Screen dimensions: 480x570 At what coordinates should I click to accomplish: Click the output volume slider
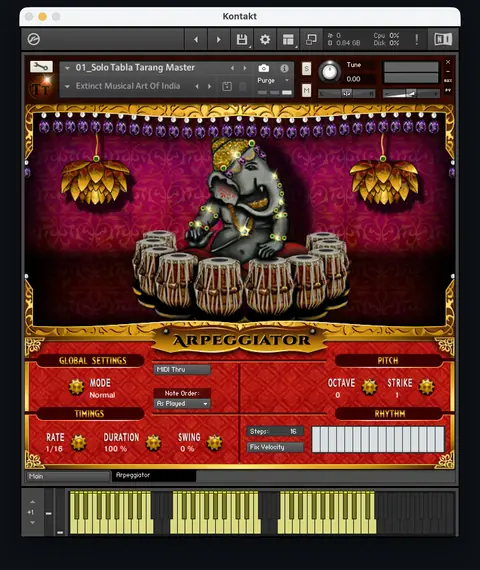(x=411, y=93)
